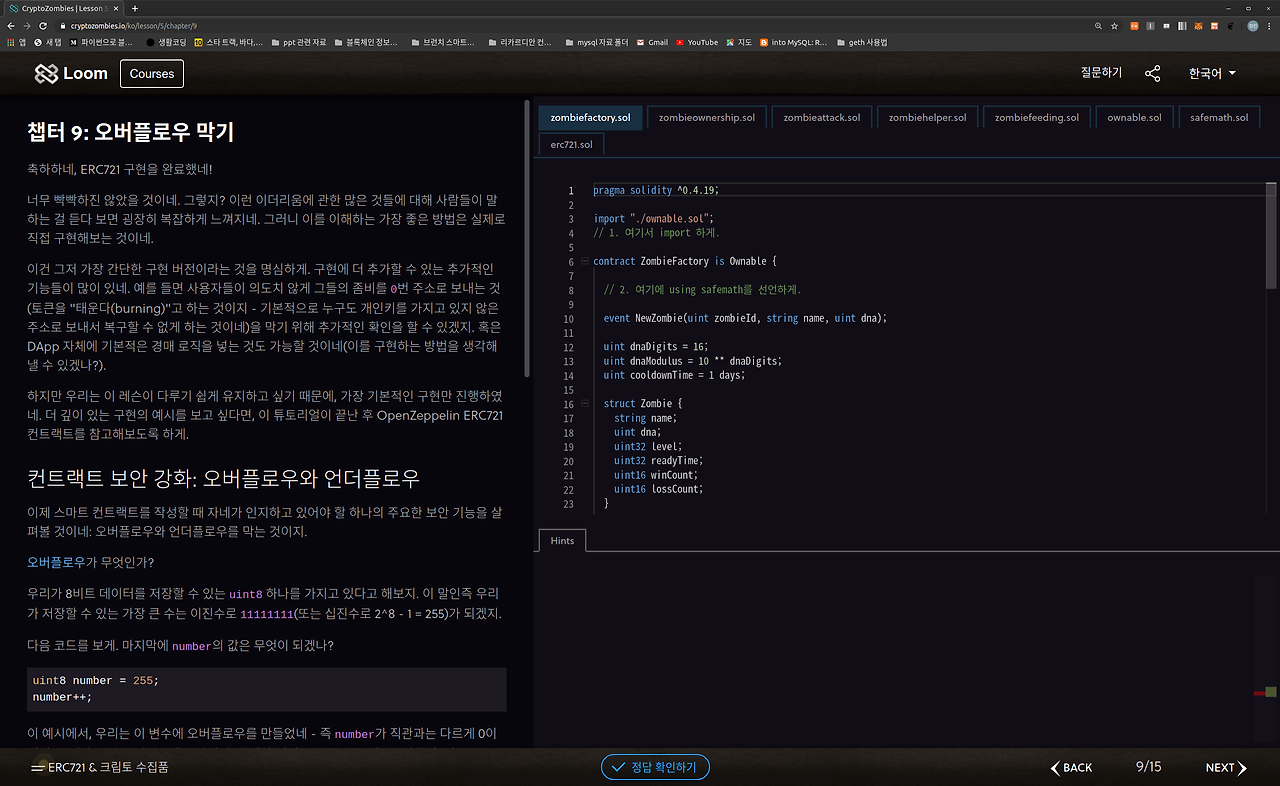Open the 파이썬으로 블... Medium bookmark

pos(101,42)
